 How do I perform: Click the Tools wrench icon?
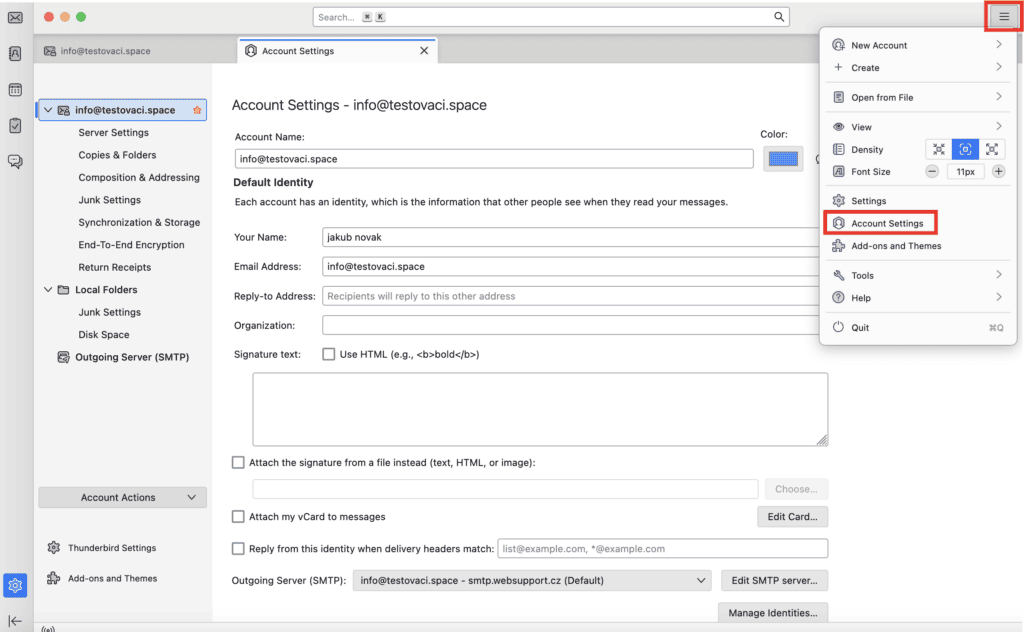[x=839, y=275]
